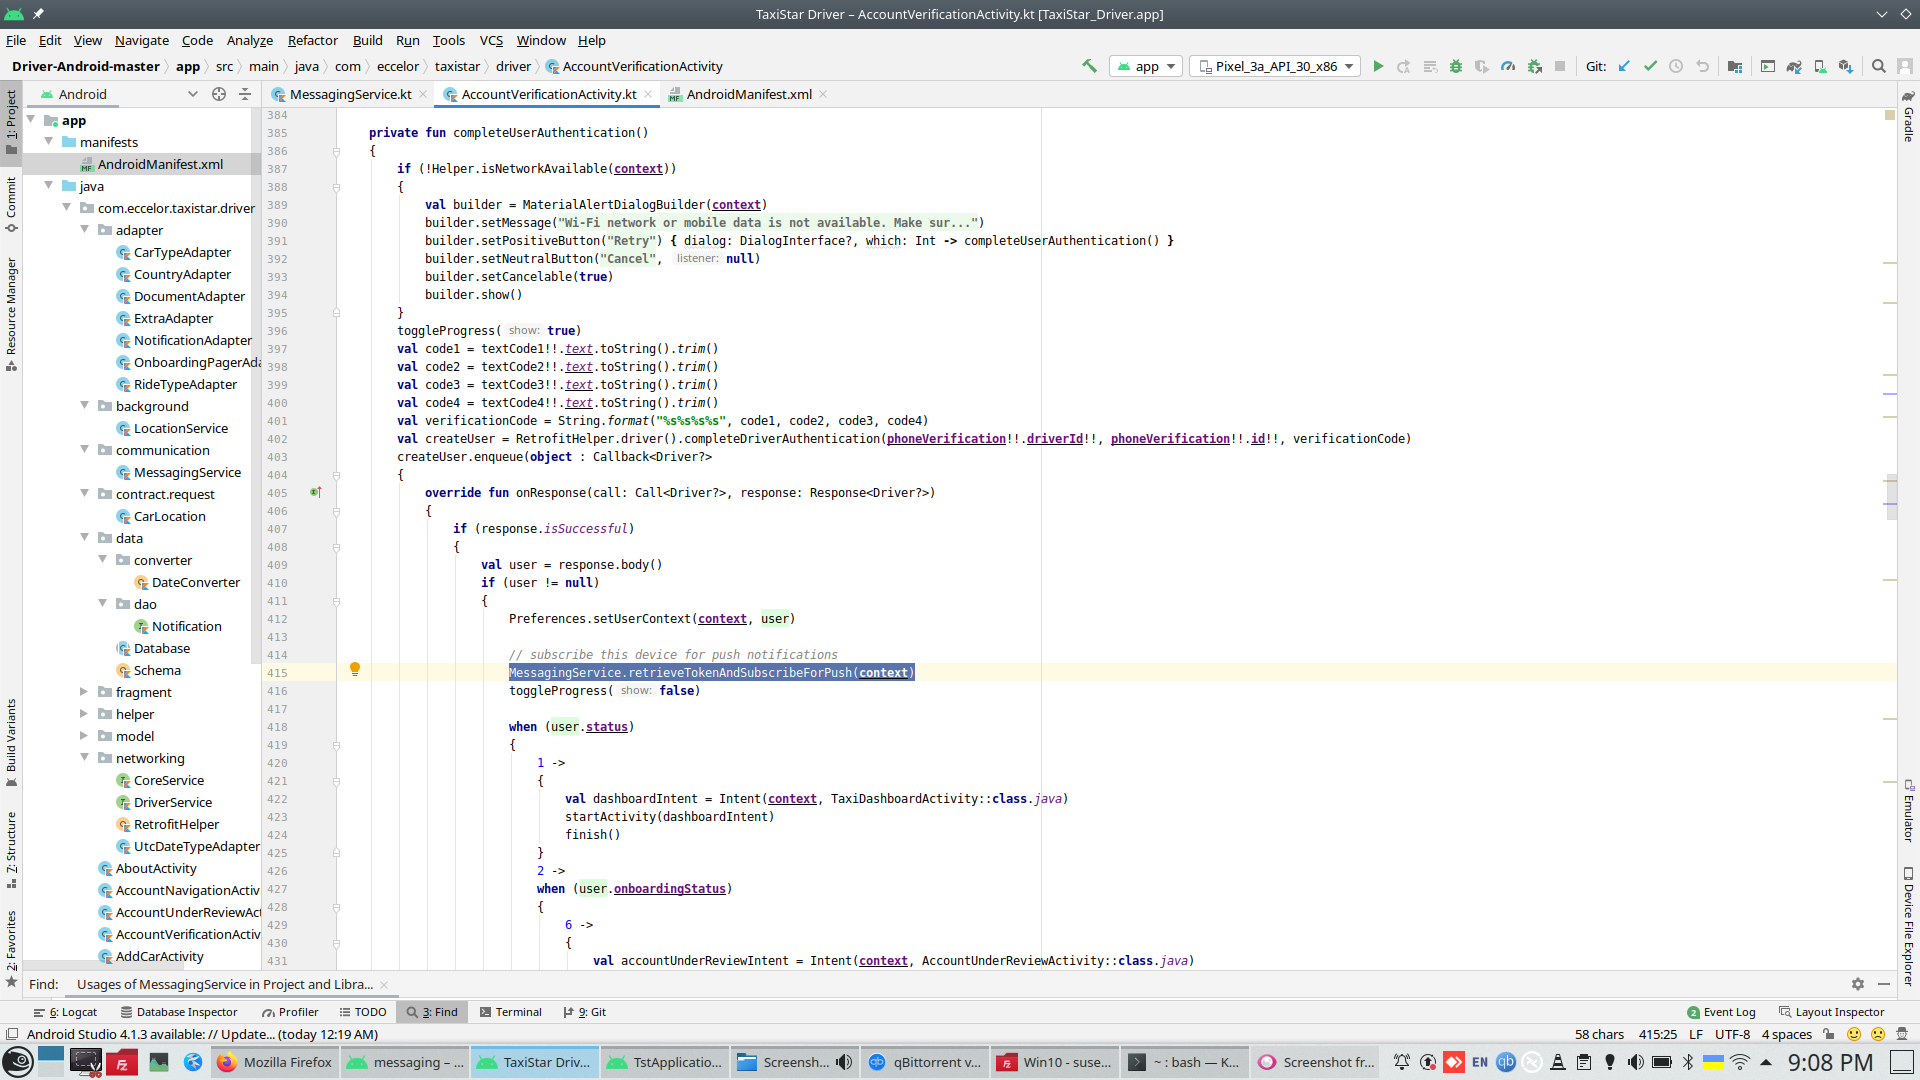This screenshot has height=1080, width=1920.
Task: Open Find tool window settings gear
Action: click(1857, 984)
